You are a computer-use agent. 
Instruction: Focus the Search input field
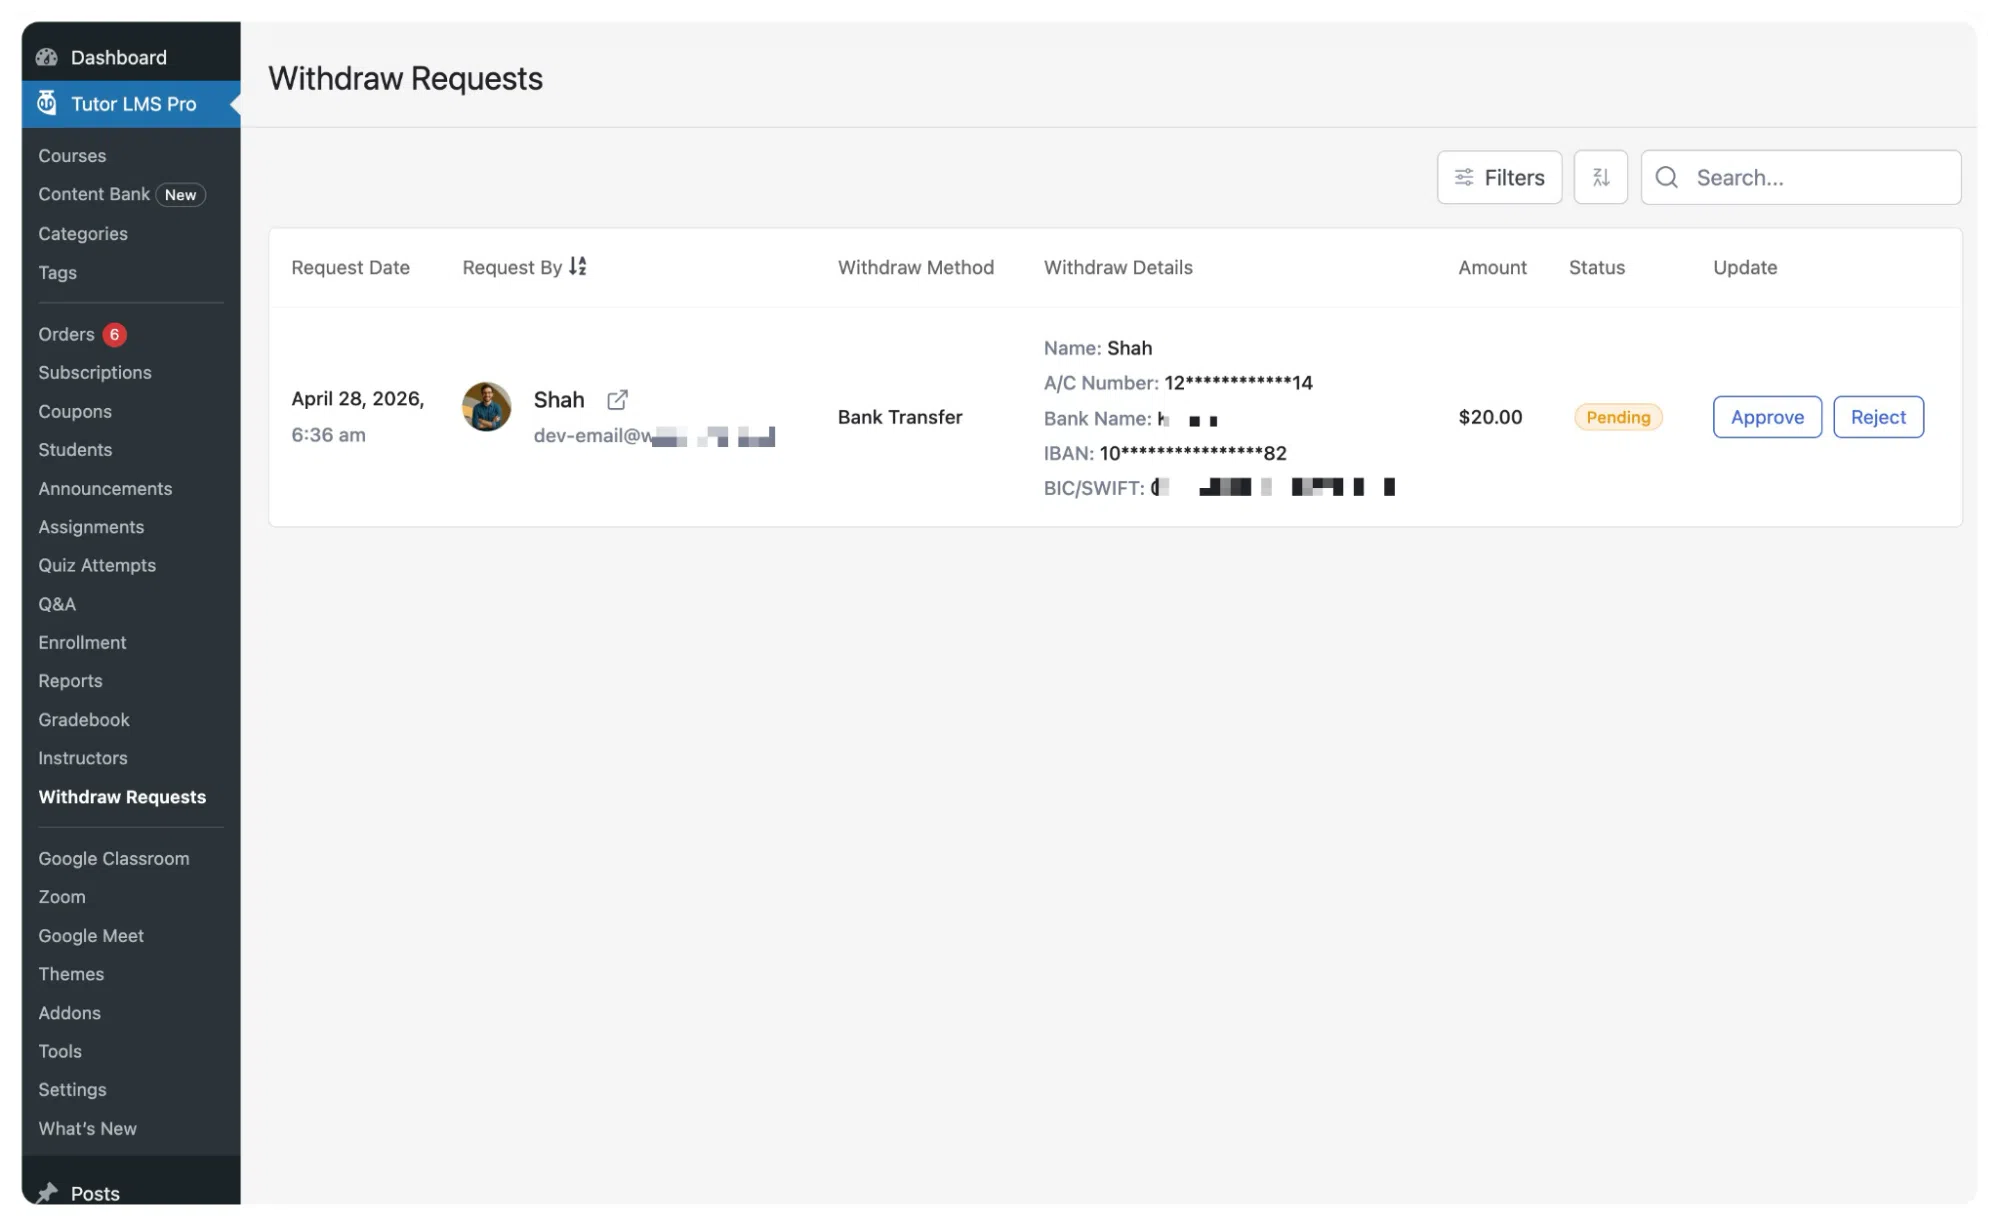point(1801,177)
